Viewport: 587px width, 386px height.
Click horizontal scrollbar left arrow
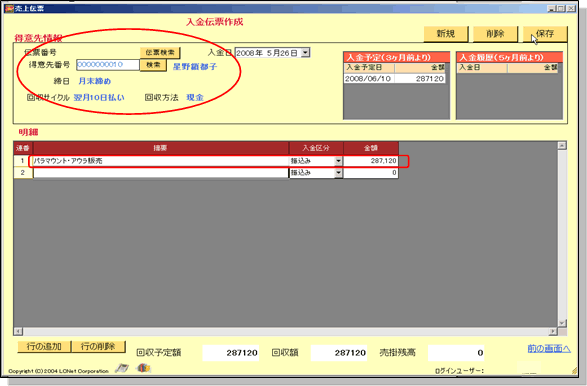18,331
